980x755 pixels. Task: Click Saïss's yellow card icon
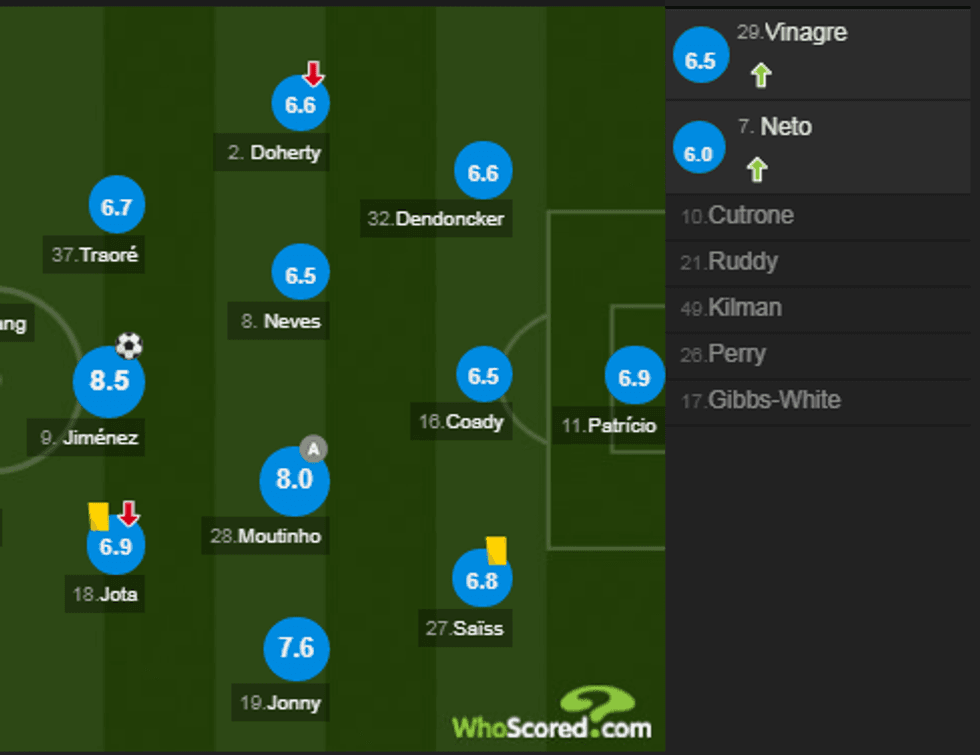pyautogui.click(x=497, y=549)
